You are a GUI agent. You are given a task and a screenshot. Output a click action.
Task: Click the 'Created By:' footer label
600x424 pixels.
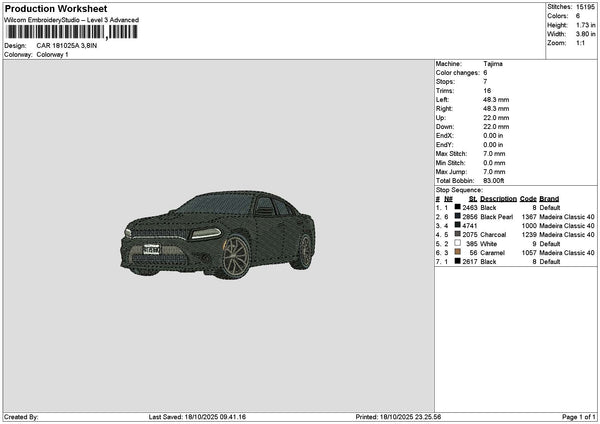click(21, 417)
